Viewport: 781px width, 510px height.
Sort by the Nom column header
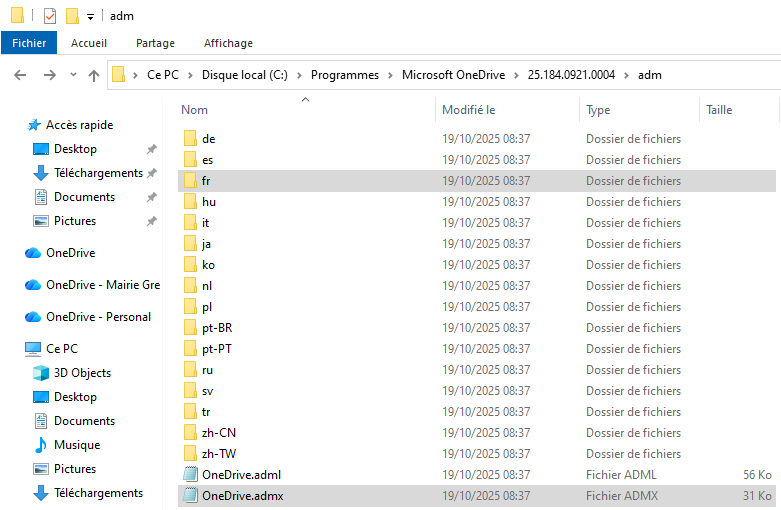click(195, 110)
